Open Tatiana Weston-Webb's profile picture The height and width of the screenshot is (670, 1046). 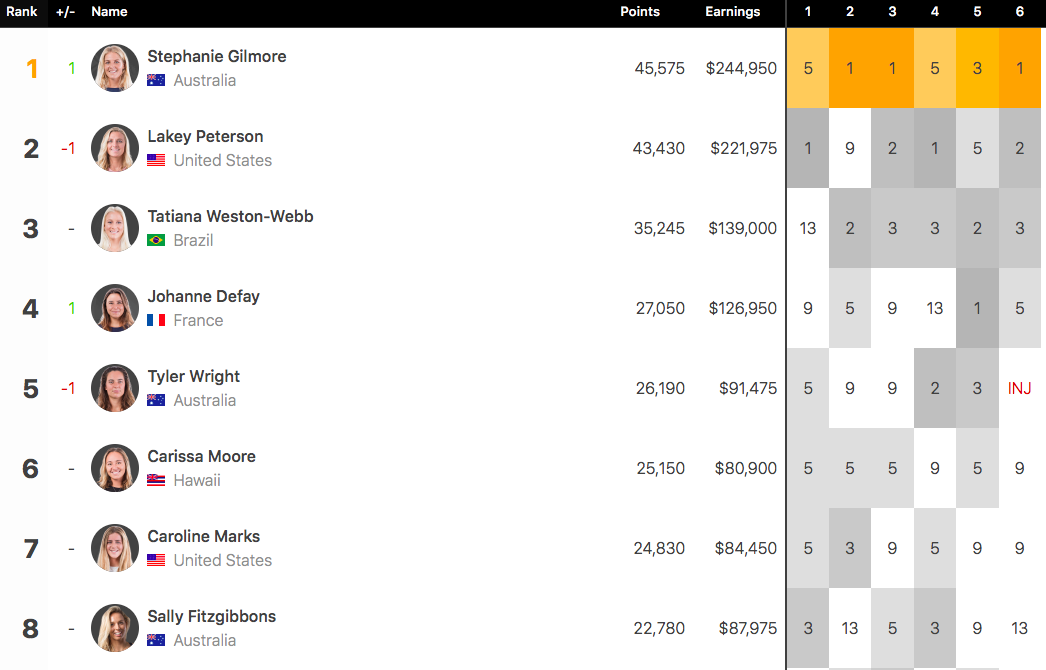click(x=115, y=228)
